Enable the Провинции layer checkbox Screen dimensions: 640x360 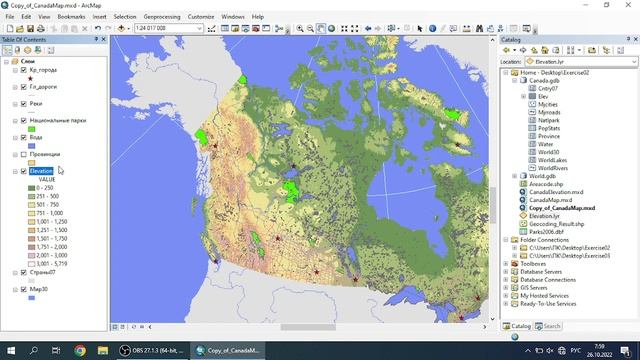(24, 154)
